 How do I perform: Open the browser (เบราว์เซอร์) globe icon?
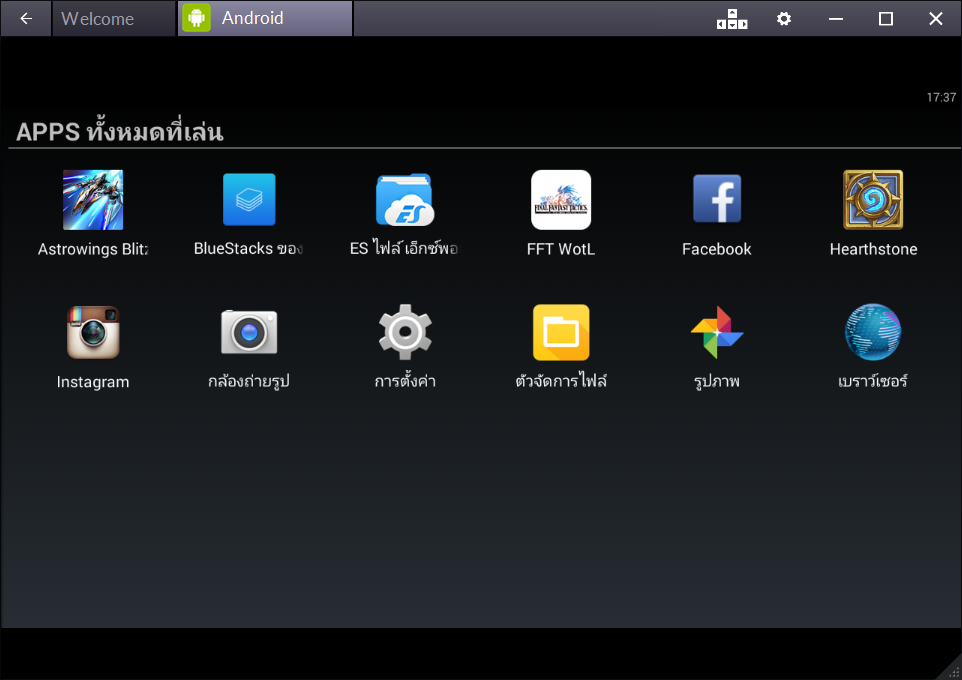point(873,332)
